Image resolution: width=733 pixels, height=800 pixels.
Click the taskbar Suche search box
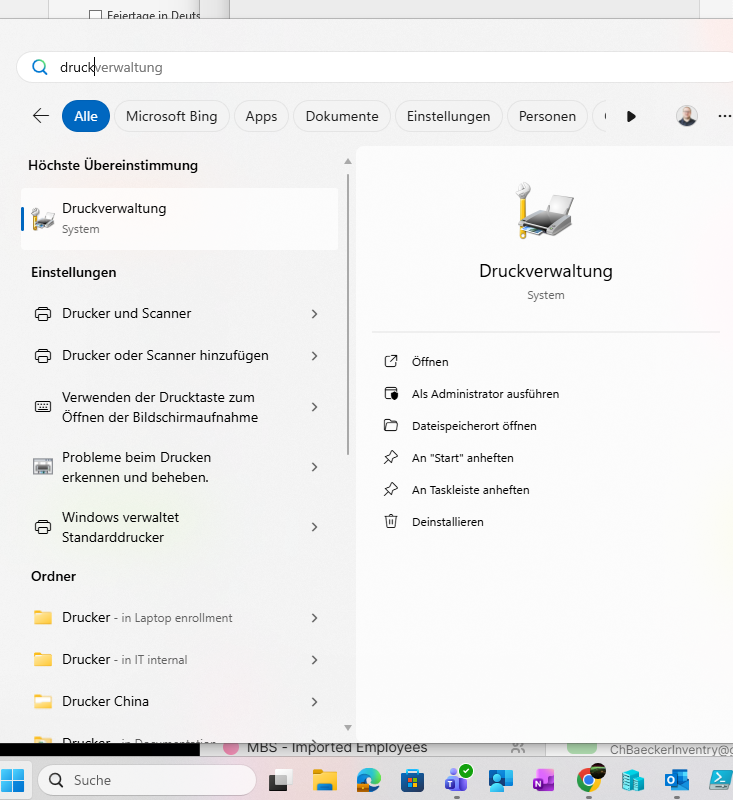(147, 780)
